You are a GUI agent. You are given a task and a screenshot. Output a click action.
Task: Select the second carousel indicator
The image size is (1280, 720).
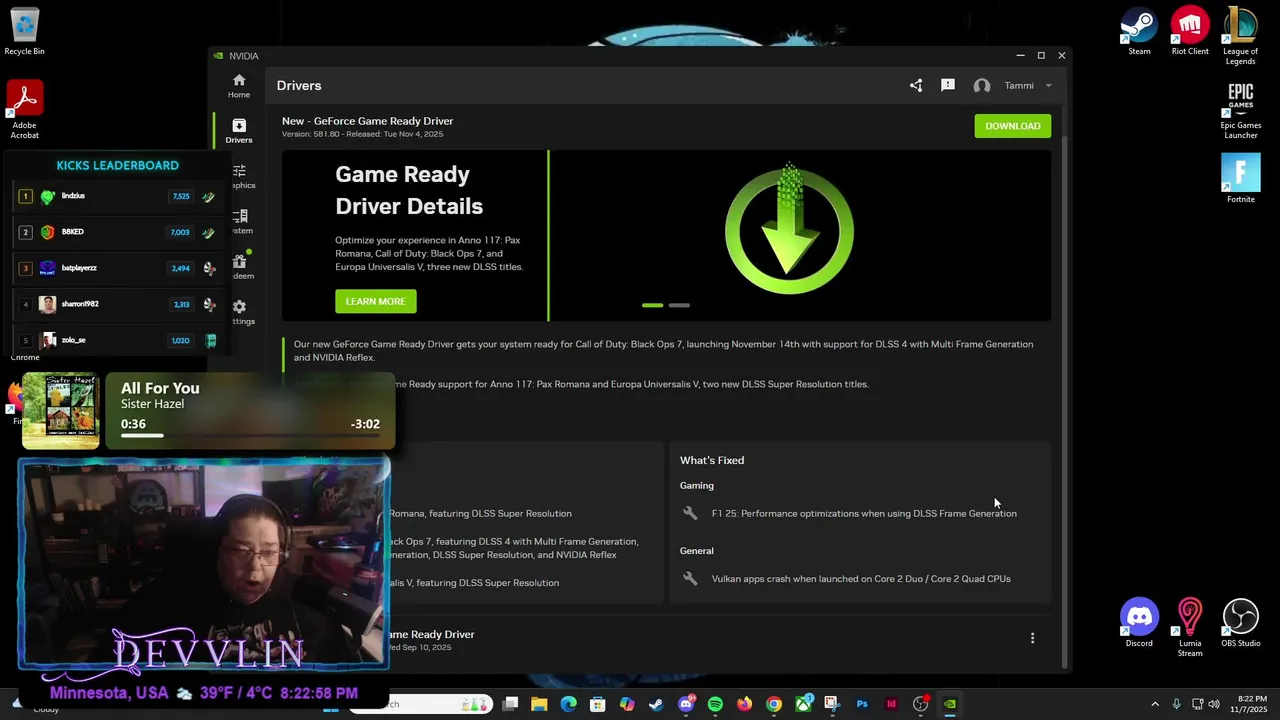tap(679, 305)
